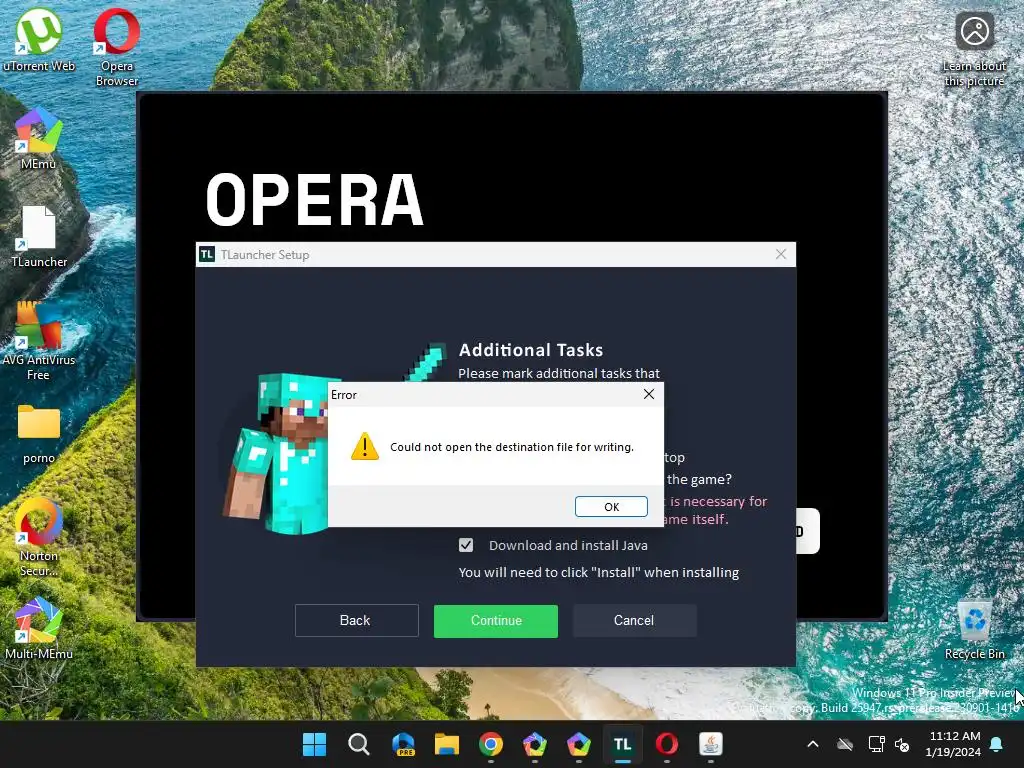Open the notification bell
This screenshot has width=1024, height=768.
pyautogui.click(x=996, y=744)
